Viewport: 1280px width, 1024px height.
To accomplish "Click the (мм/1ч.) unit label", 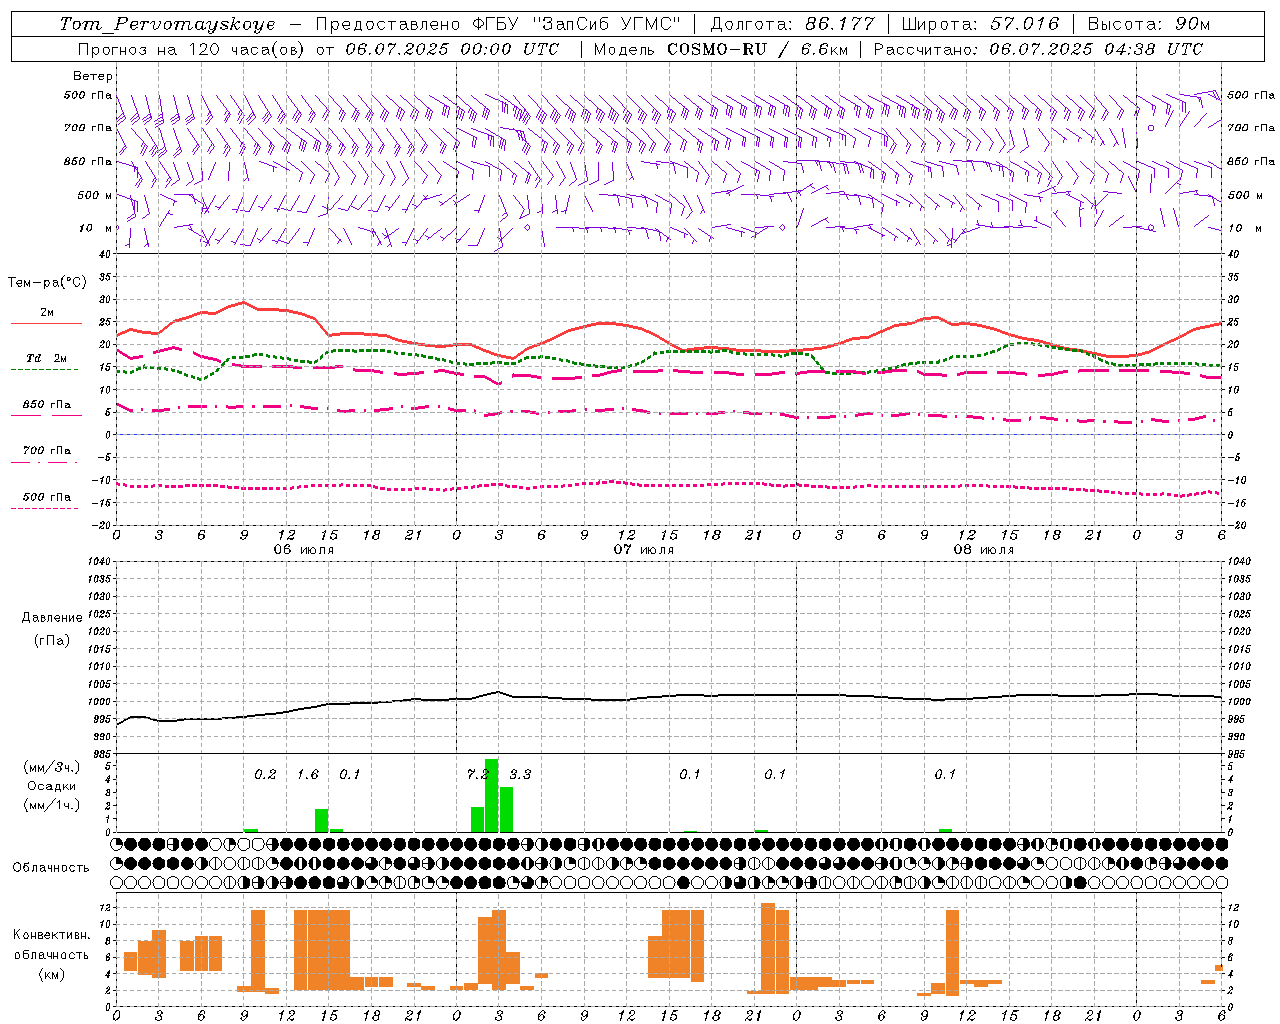I will pos(51,805).
